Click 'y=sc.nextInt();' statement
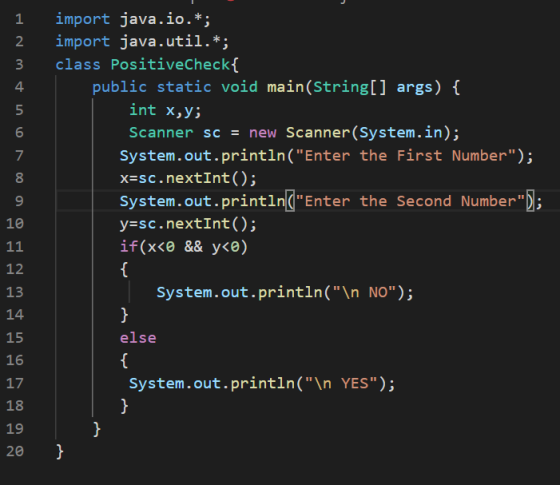Screen dimensions: 560x485 click(188, 224)
